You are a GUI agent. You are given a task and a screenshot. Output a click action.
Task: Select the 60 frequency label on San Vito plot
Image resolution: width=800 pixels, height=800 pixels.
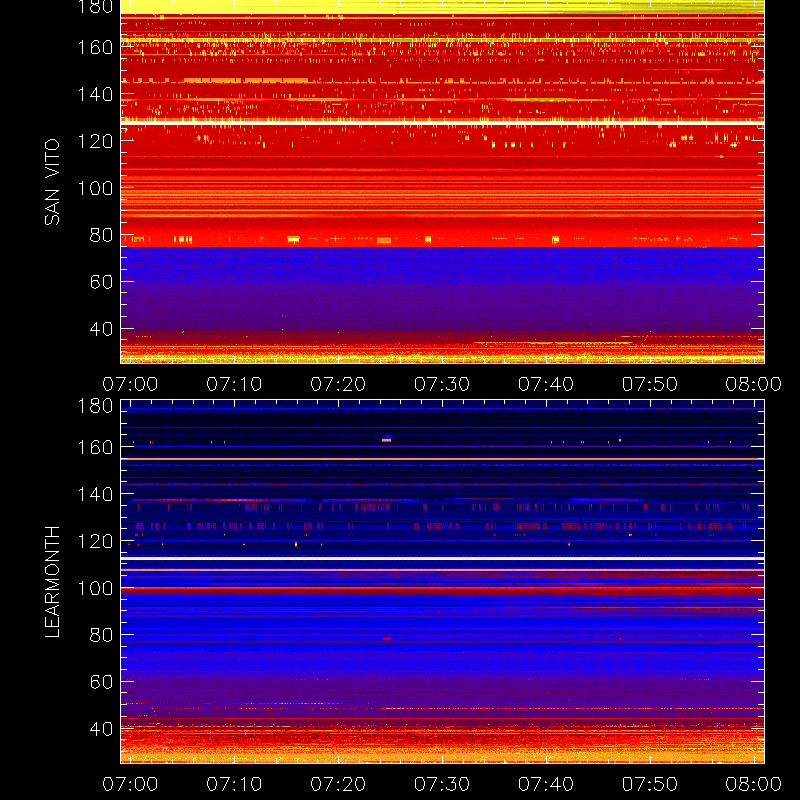pyautogui.click(x=101, y=282)
